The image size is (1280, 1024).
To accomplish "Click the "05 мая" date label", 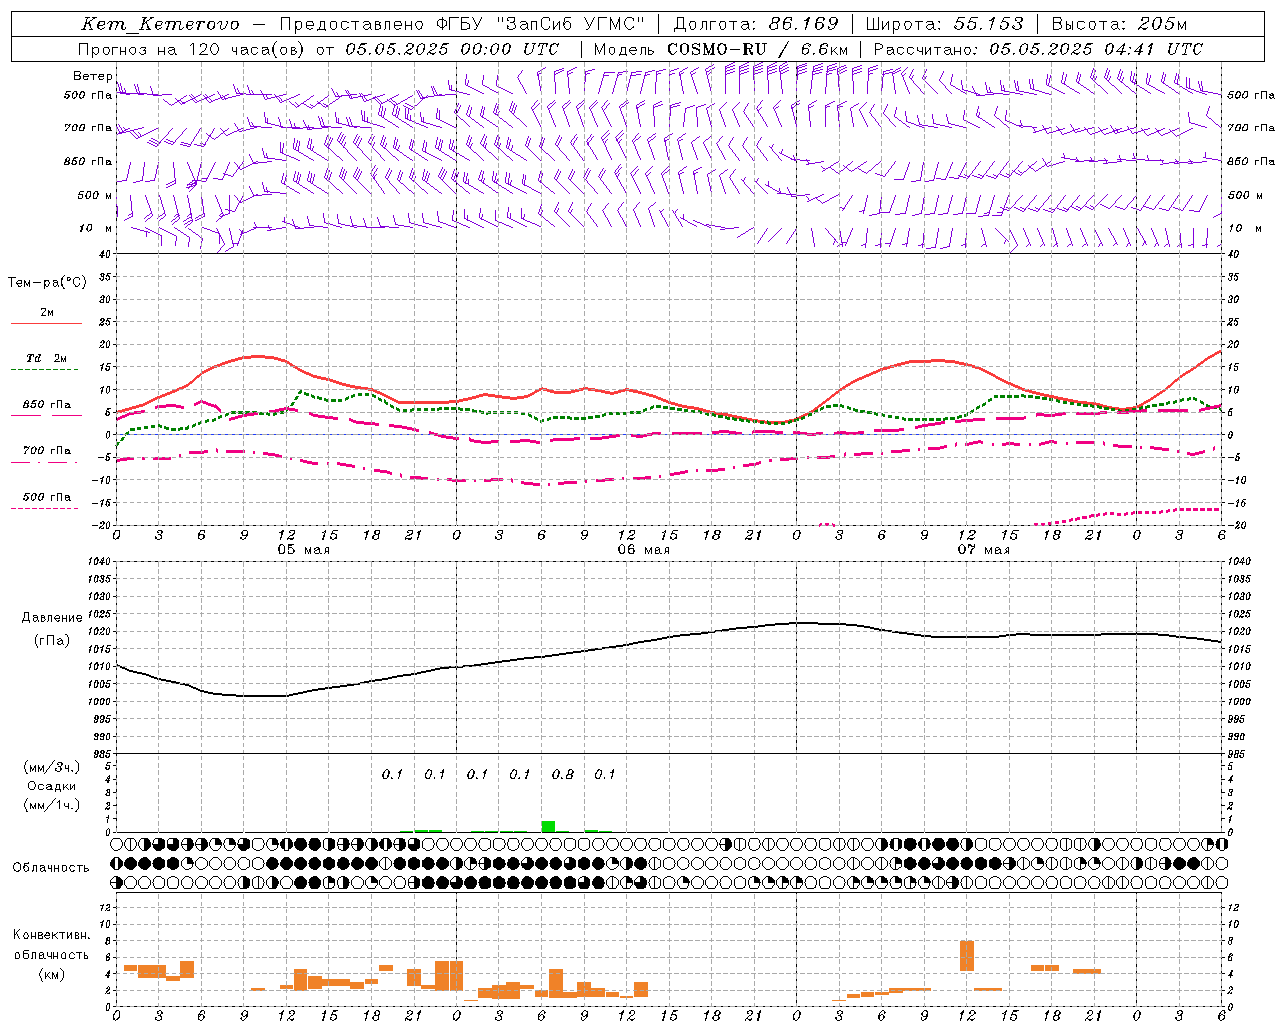I will click(x=303, y=550).
